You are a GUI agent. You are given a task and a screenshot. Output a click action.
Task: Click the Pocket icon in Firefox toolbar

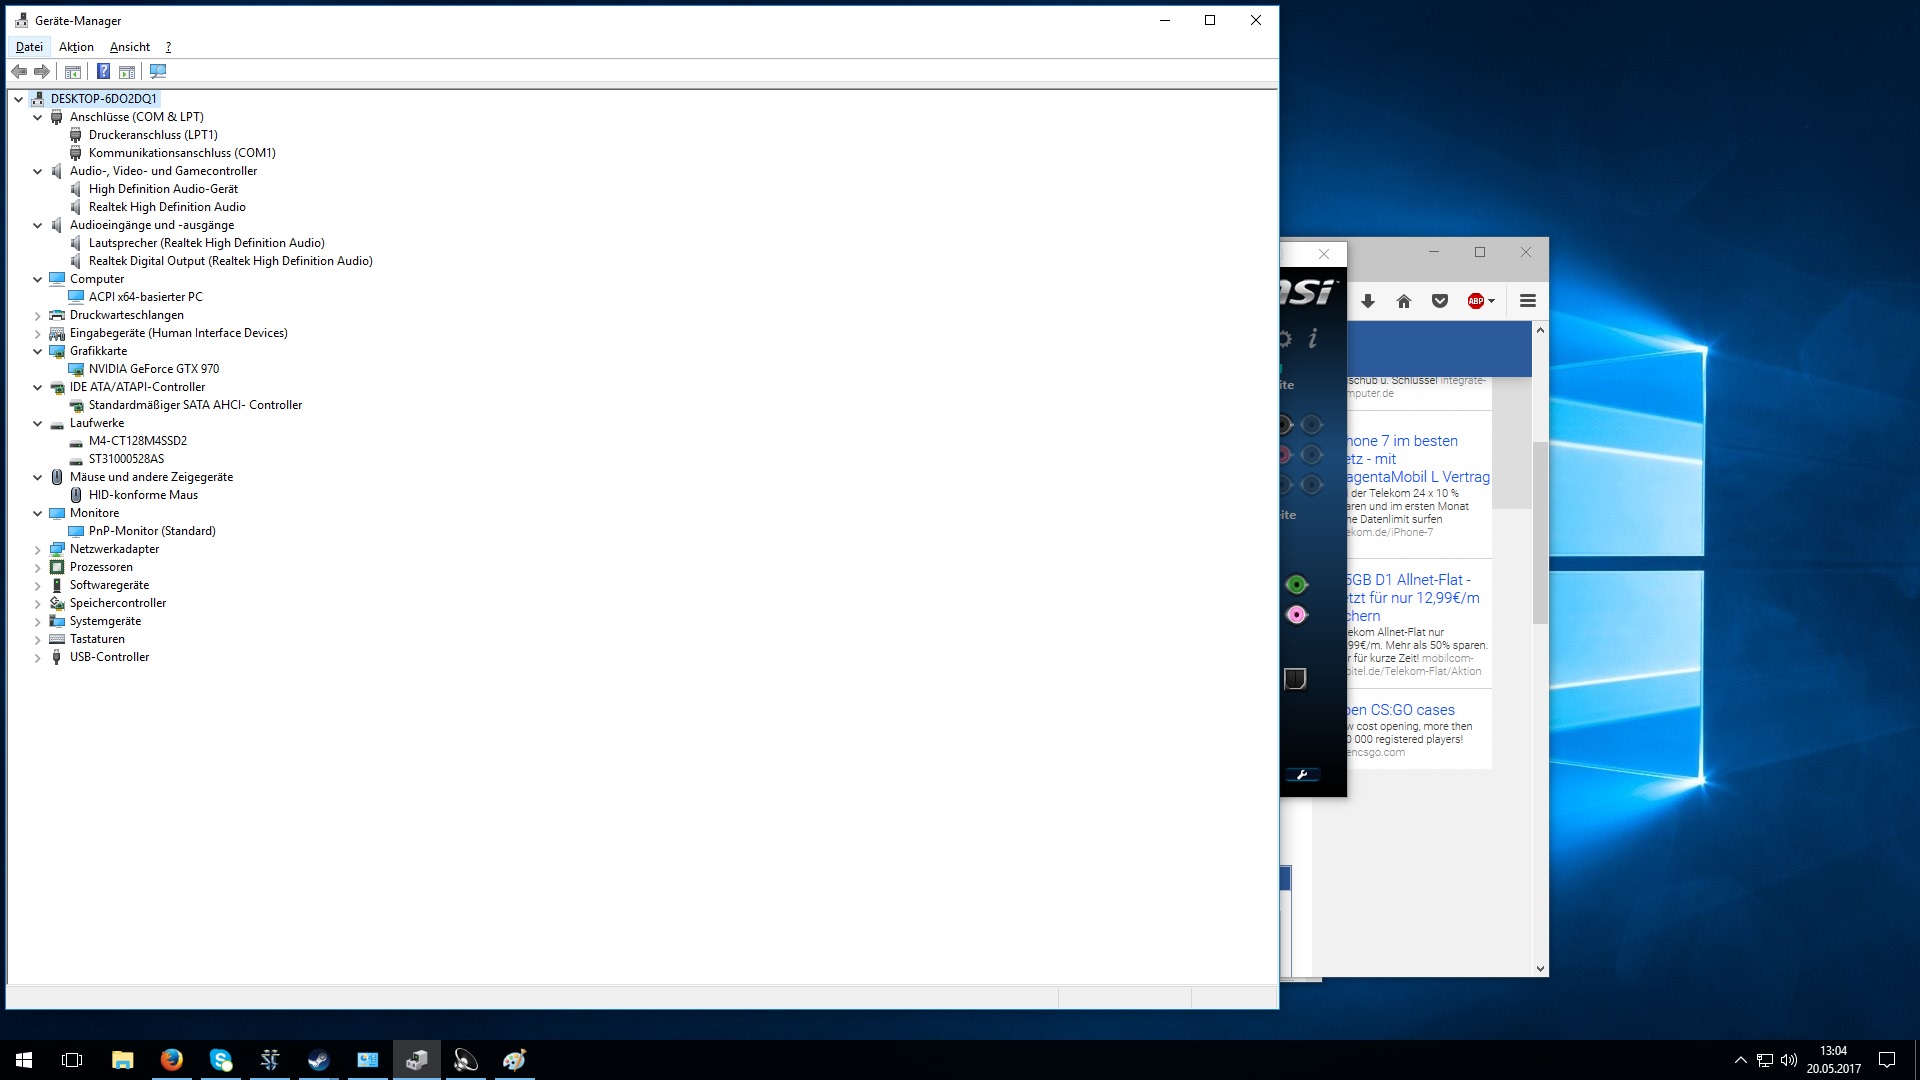pos(1440,301)
